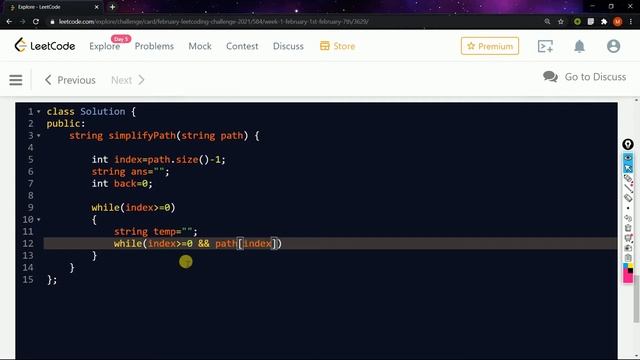The height and width of the screenshot is (360, 640).
Task: Click the brush size dot in pen toolbar
Action: coord(628,208)
